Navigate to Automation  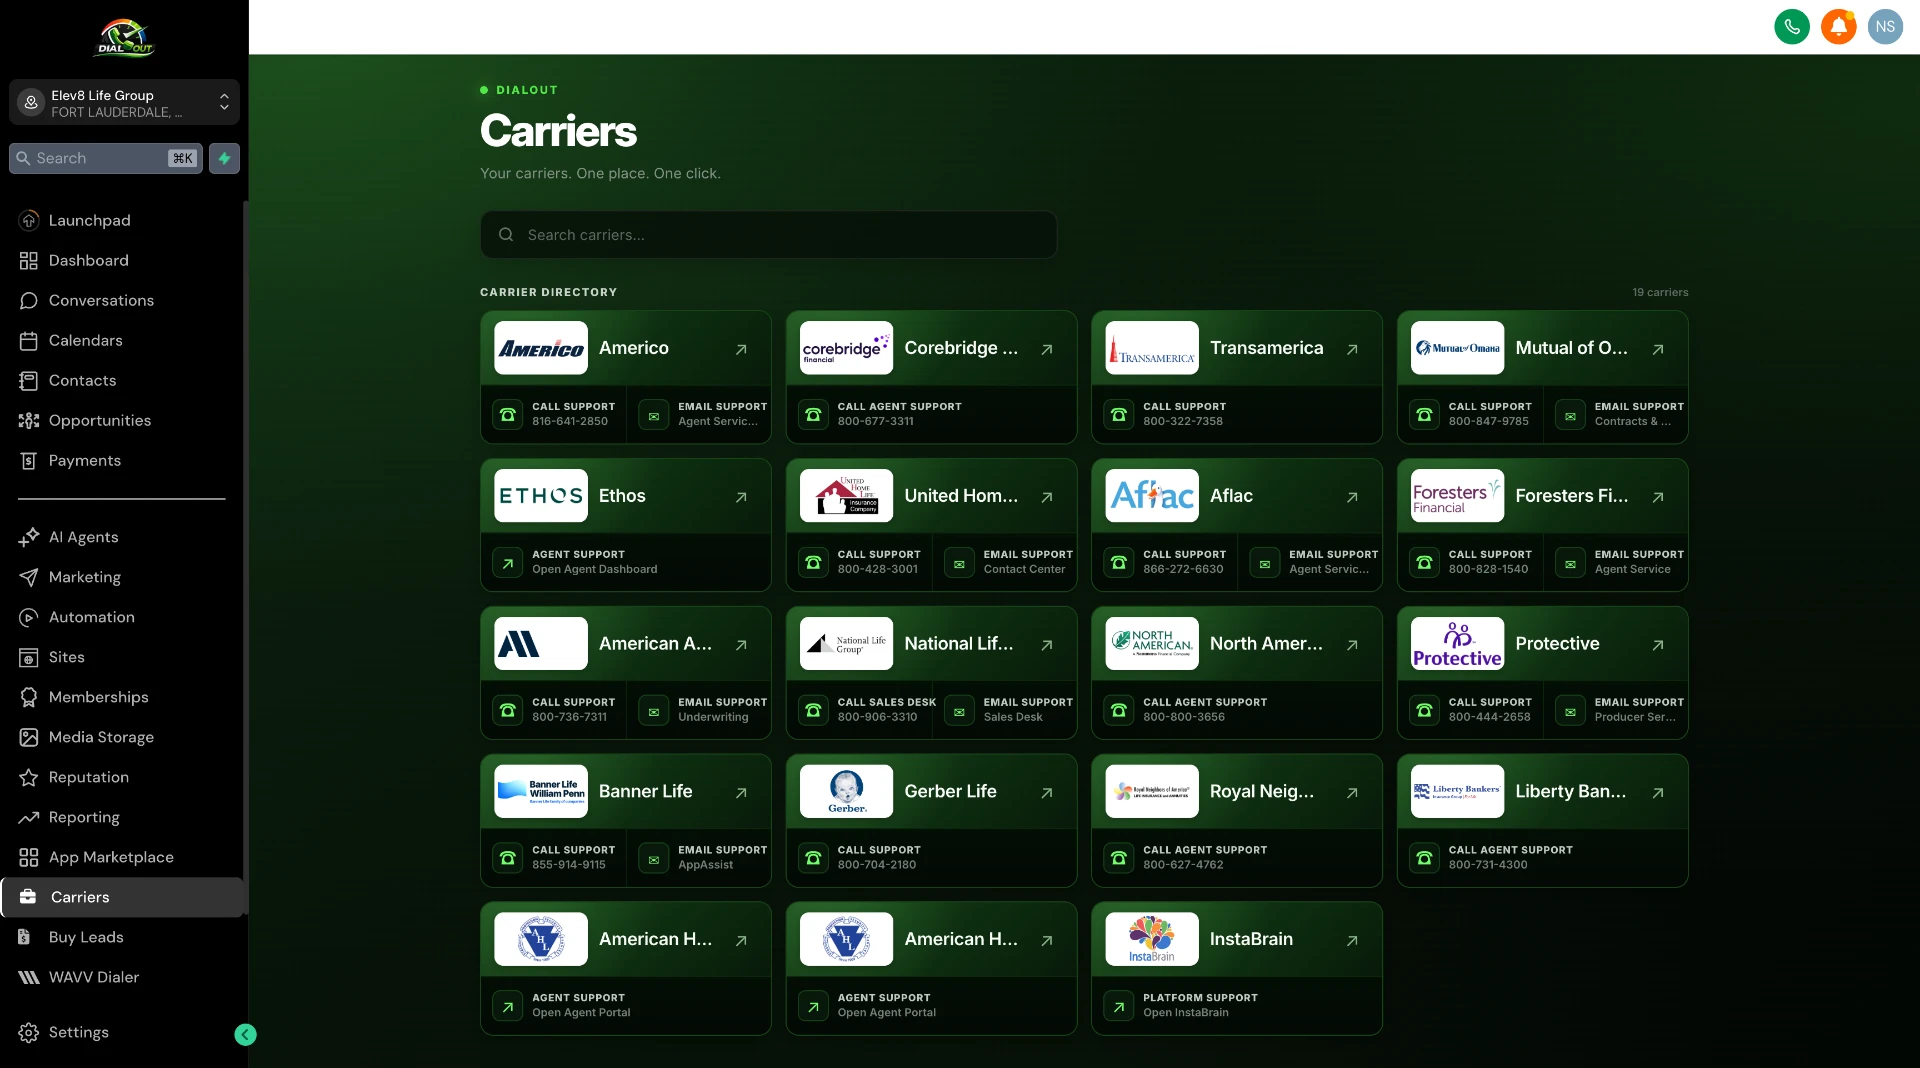(122, 617)
